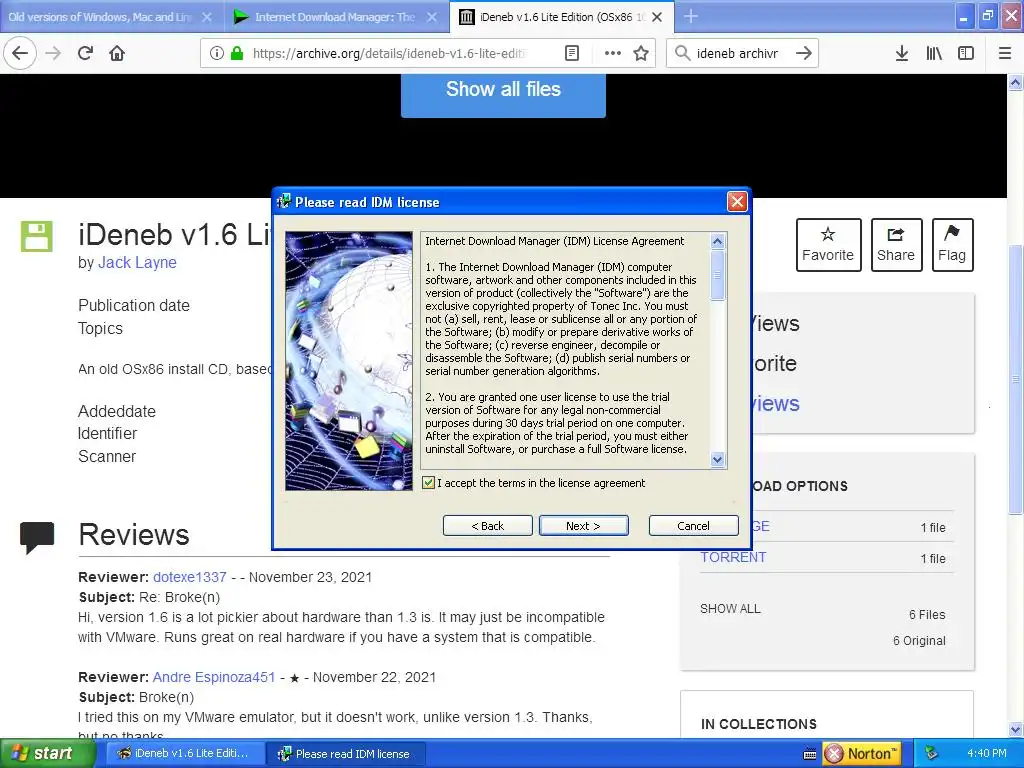The image size is (1024, 768).
Task: Open page actions three-dot menu
Action: pyautogui.click(x=613, y=53)
